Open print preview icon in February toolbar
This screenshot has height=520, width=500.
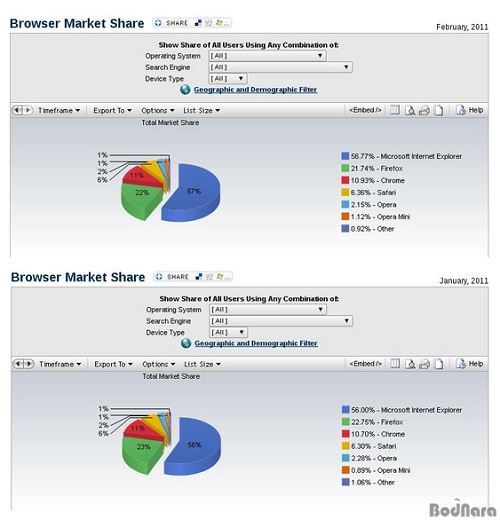pyautogui.click(x=410, y=110)
